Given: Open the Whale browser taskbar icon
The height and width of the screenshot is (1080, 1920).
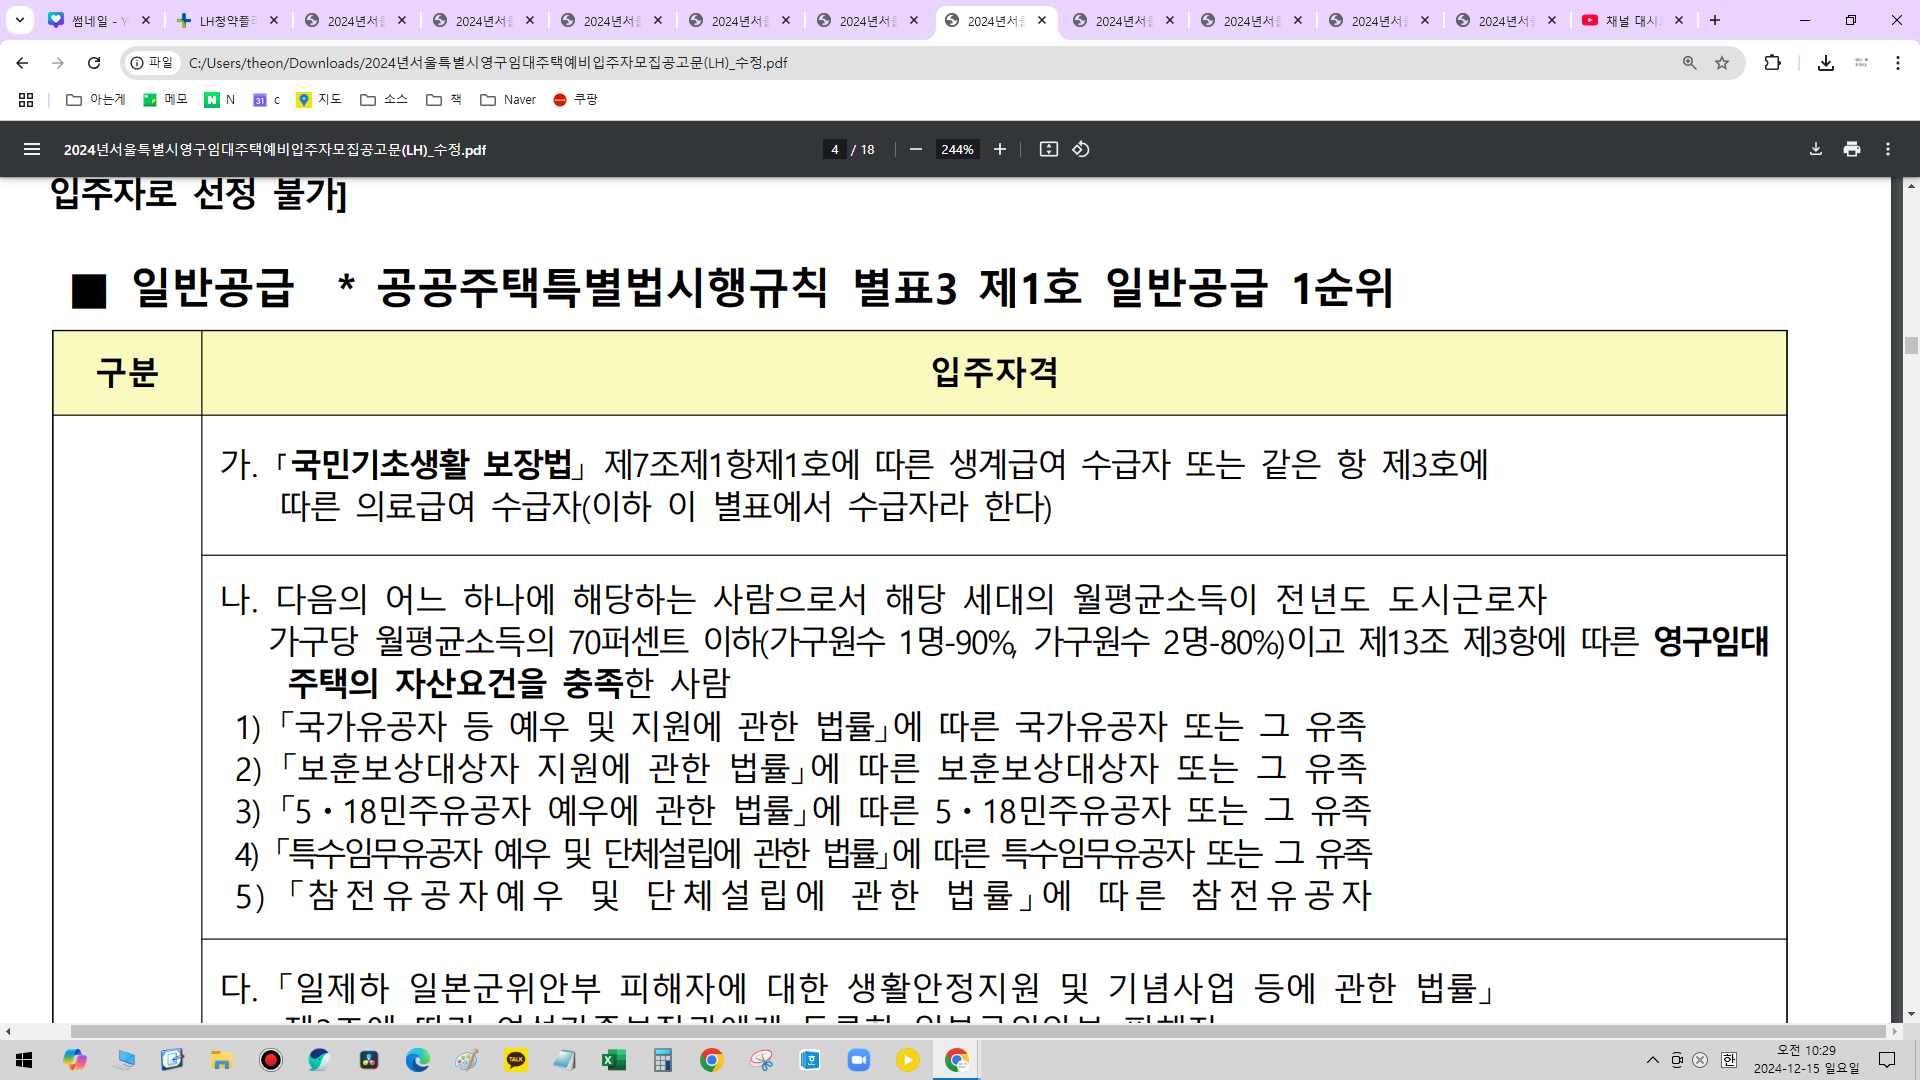Looking at the screenshot, I should 319,1060.
